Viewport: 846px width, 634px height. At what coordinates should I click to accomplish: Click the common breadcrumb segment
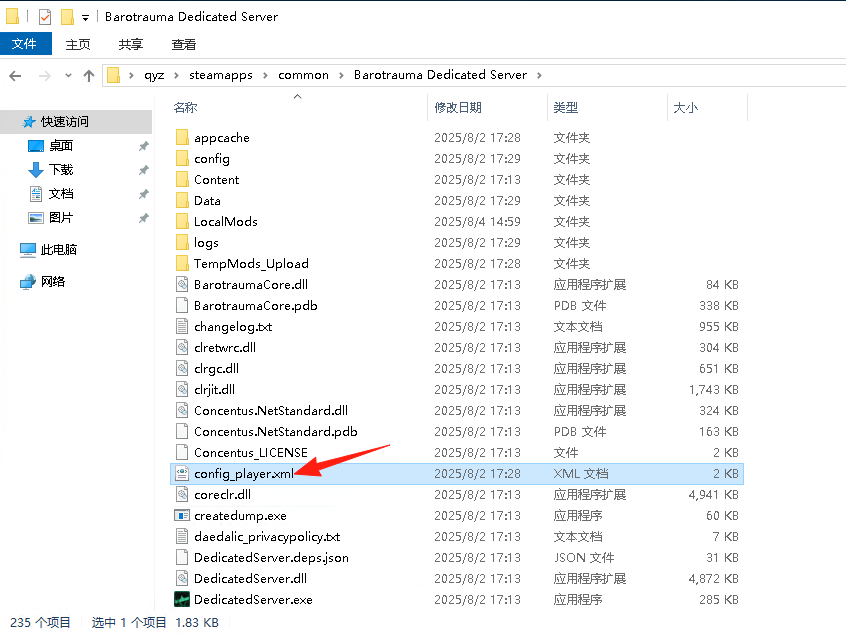click(x=303, y=75)
